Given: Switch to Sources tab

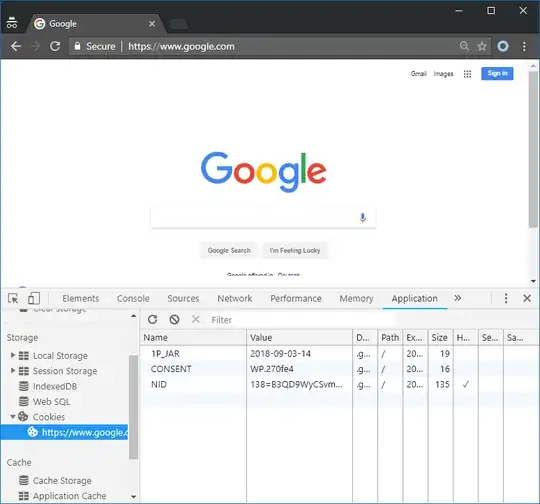Looking at the screenshot, I should click(x=183, y=298).
